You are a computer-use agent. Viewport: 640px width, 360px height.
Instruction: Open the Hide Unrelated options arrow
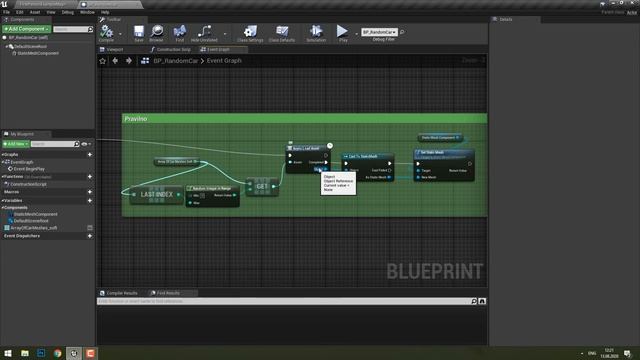(225, 34)
